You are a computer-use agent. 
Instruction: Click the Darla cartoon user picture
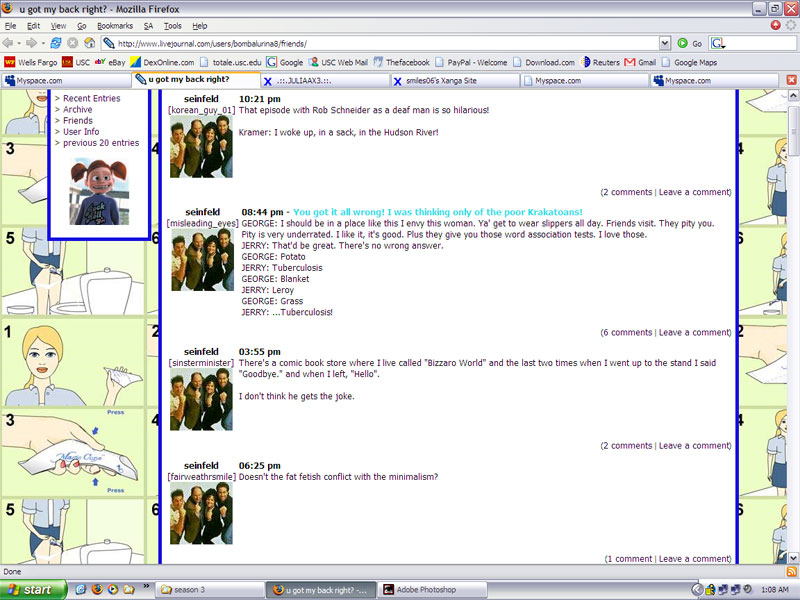(x=99, y=191)
